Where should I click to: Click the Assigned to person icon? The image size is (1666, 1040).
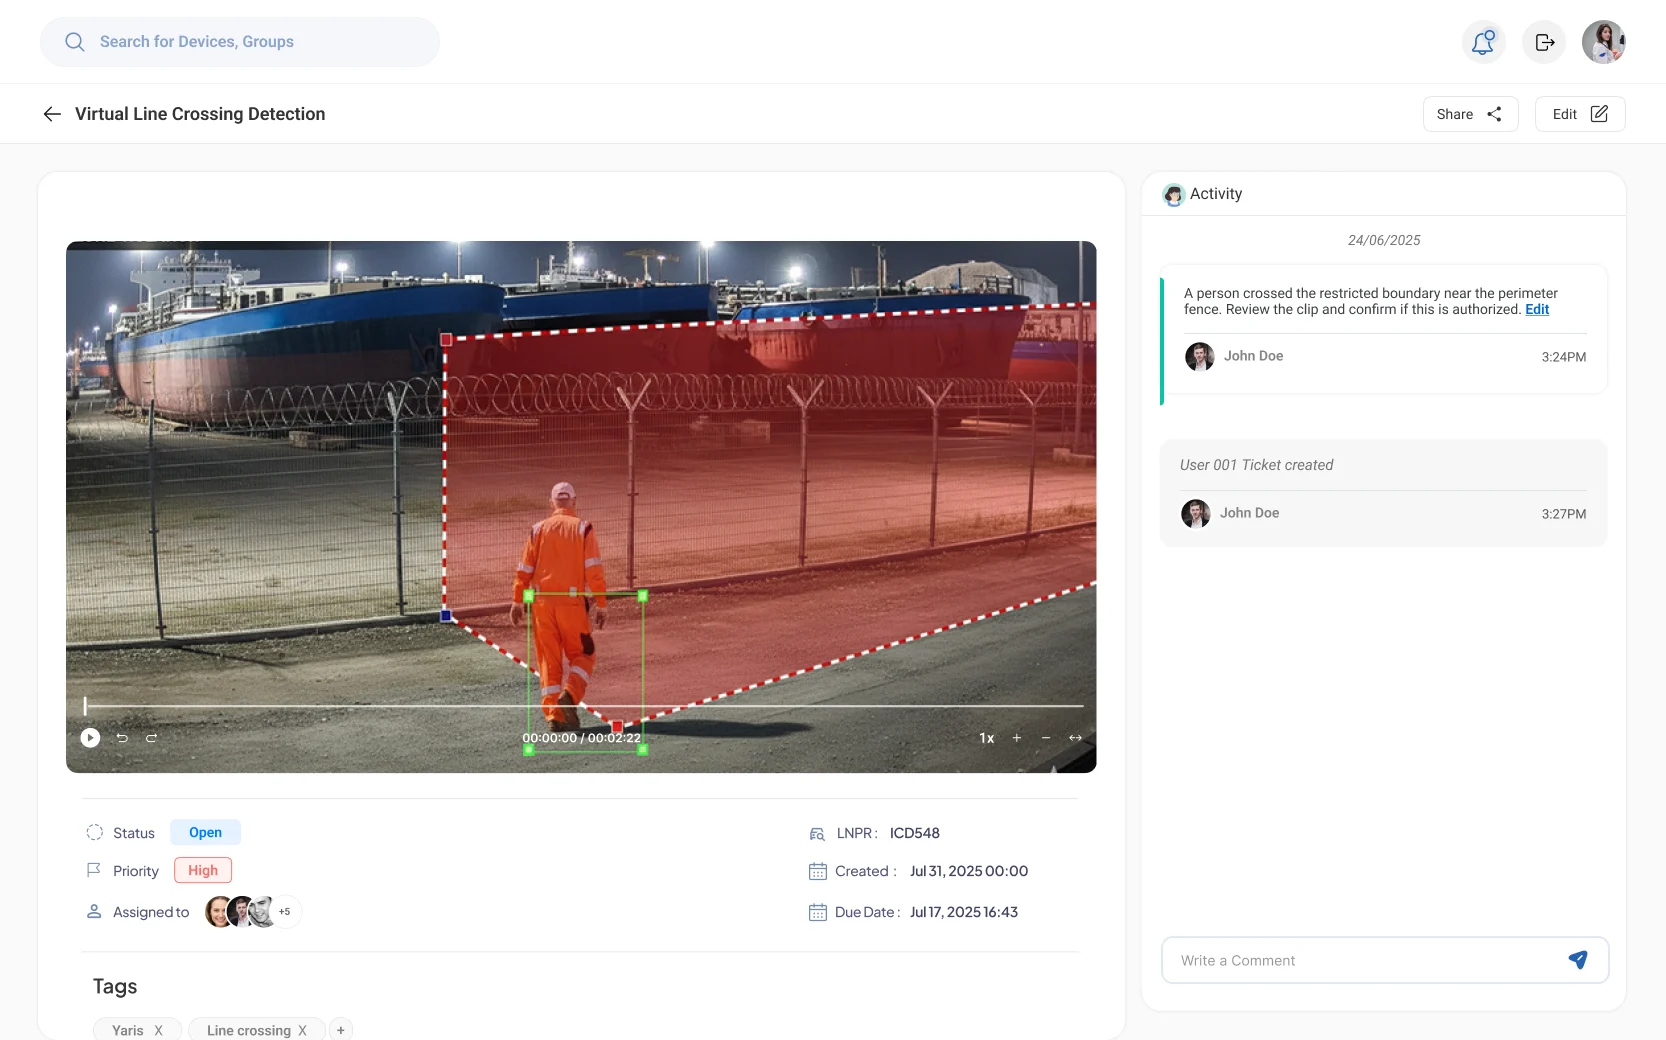[94, 912]
